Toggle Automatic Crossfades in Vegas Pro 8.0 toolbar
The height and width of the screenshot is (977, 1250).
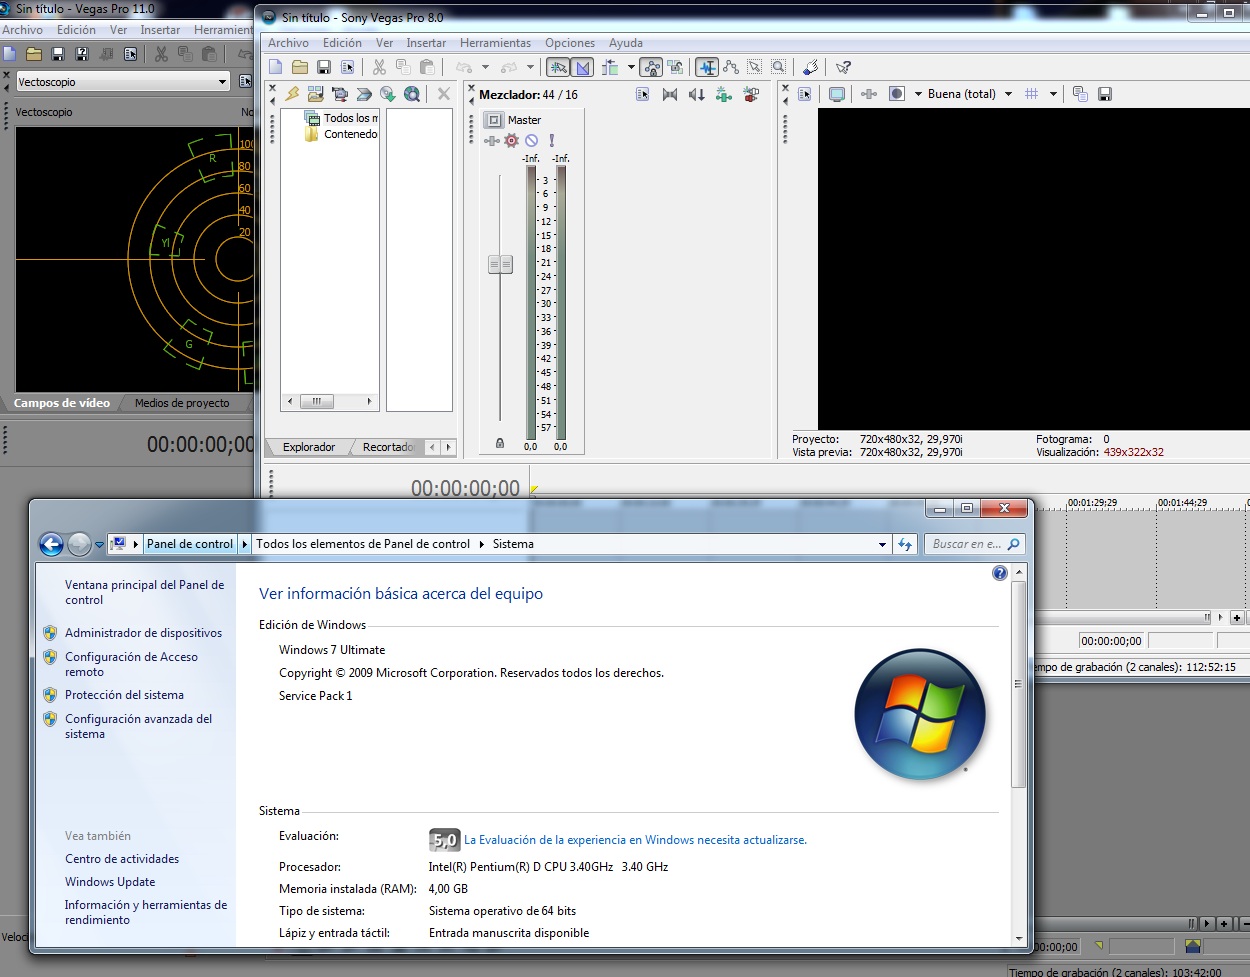click(x=583, y=67)
